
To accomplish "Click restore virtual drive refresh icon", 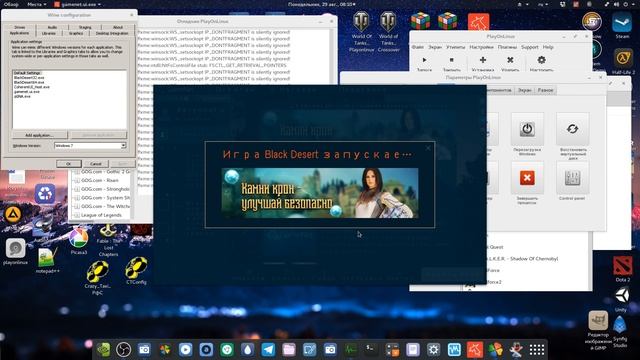I will (x=572, y=129).
